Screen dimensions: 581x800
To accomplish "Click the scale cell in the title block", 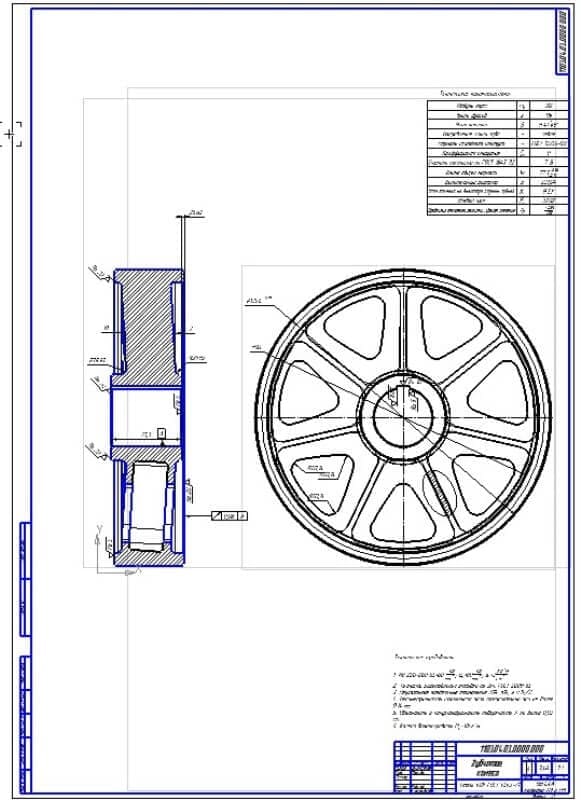I will [561, 768].
